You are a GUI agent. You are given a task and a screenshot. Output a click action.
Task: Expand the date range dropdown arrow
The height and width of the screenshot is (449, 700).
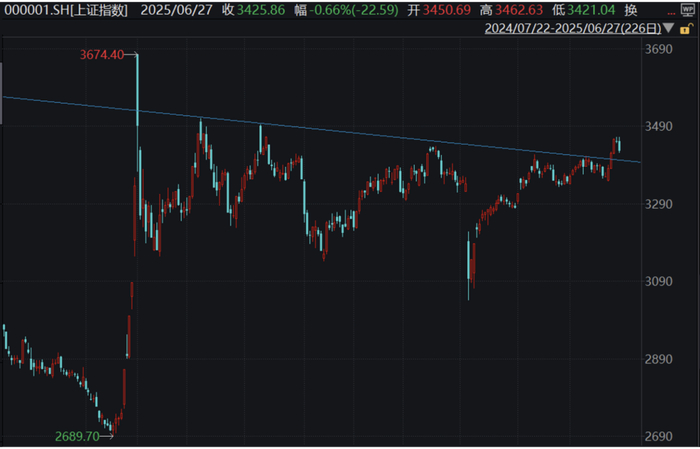tap(668, 28)
